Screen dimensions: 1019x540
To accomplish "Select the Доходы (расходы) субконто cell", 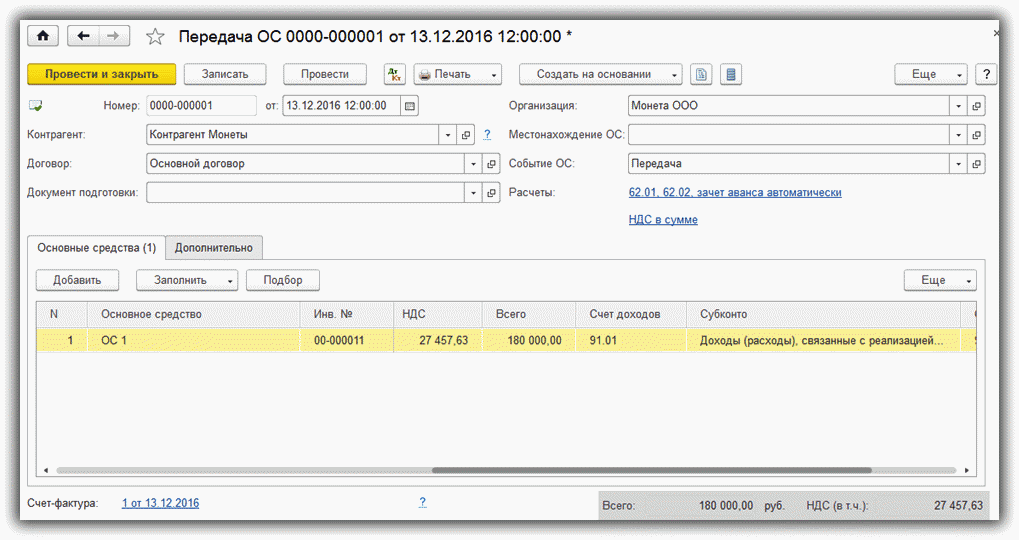I will [x=823, y=341].
